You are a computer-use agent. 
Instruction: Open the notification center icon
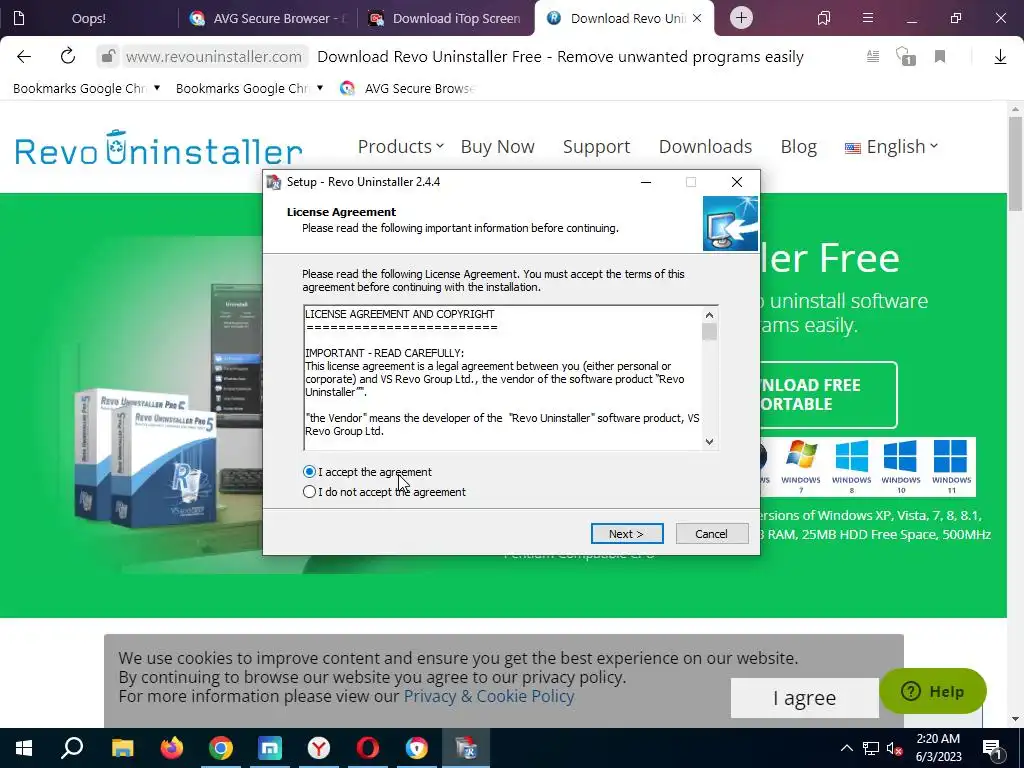[x=992, y=748]
